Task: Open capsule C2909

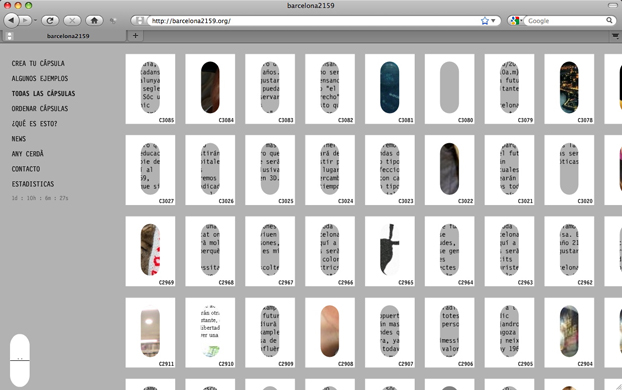Action: point(270,333)
